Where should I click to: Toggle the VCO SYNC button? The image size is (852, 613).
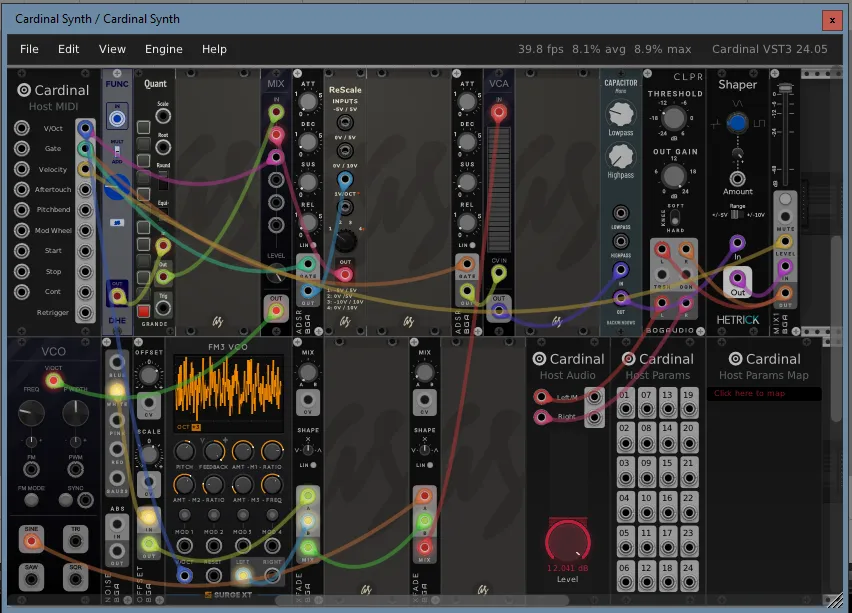[x=66, y=499]
